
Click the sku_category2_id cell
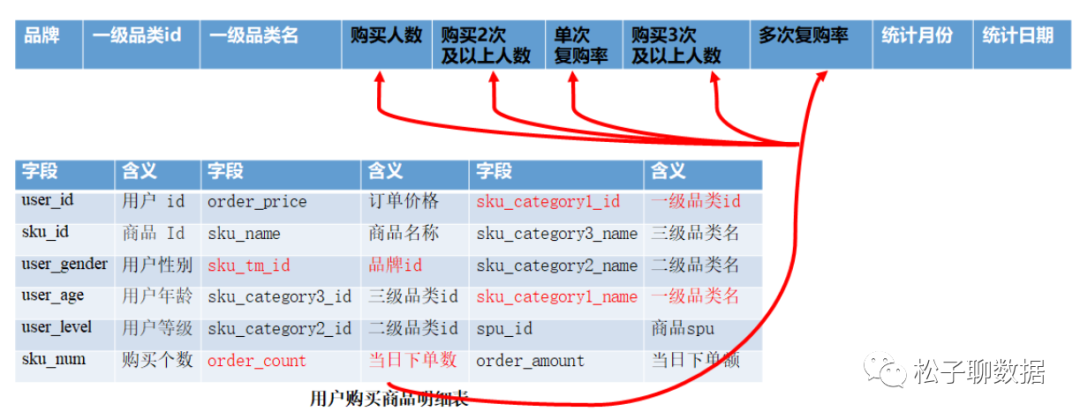point(281,334)
